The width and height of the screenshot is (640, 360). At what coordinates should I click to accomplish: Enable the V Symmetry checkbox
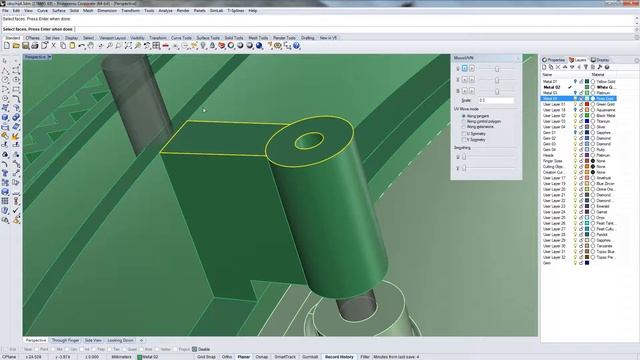click(464, 140)
